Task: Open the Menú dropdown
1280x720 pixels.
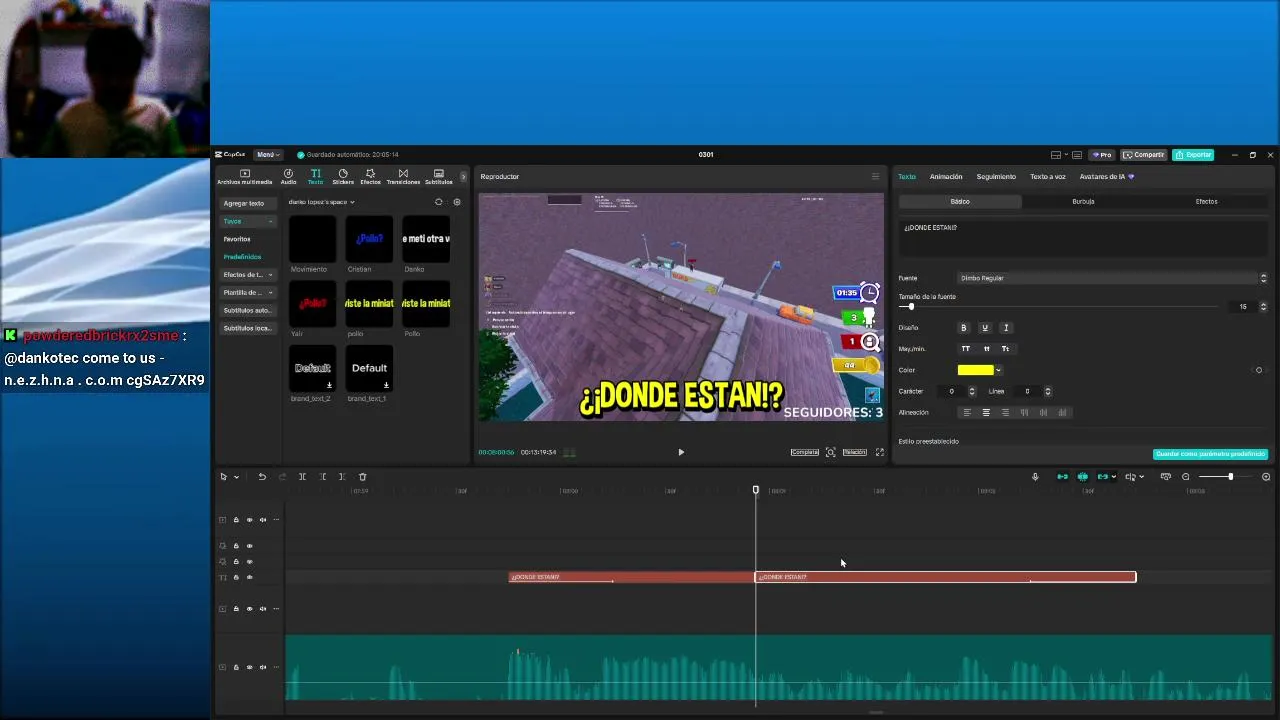Action: pyautogui.click(x=267, y=155)
